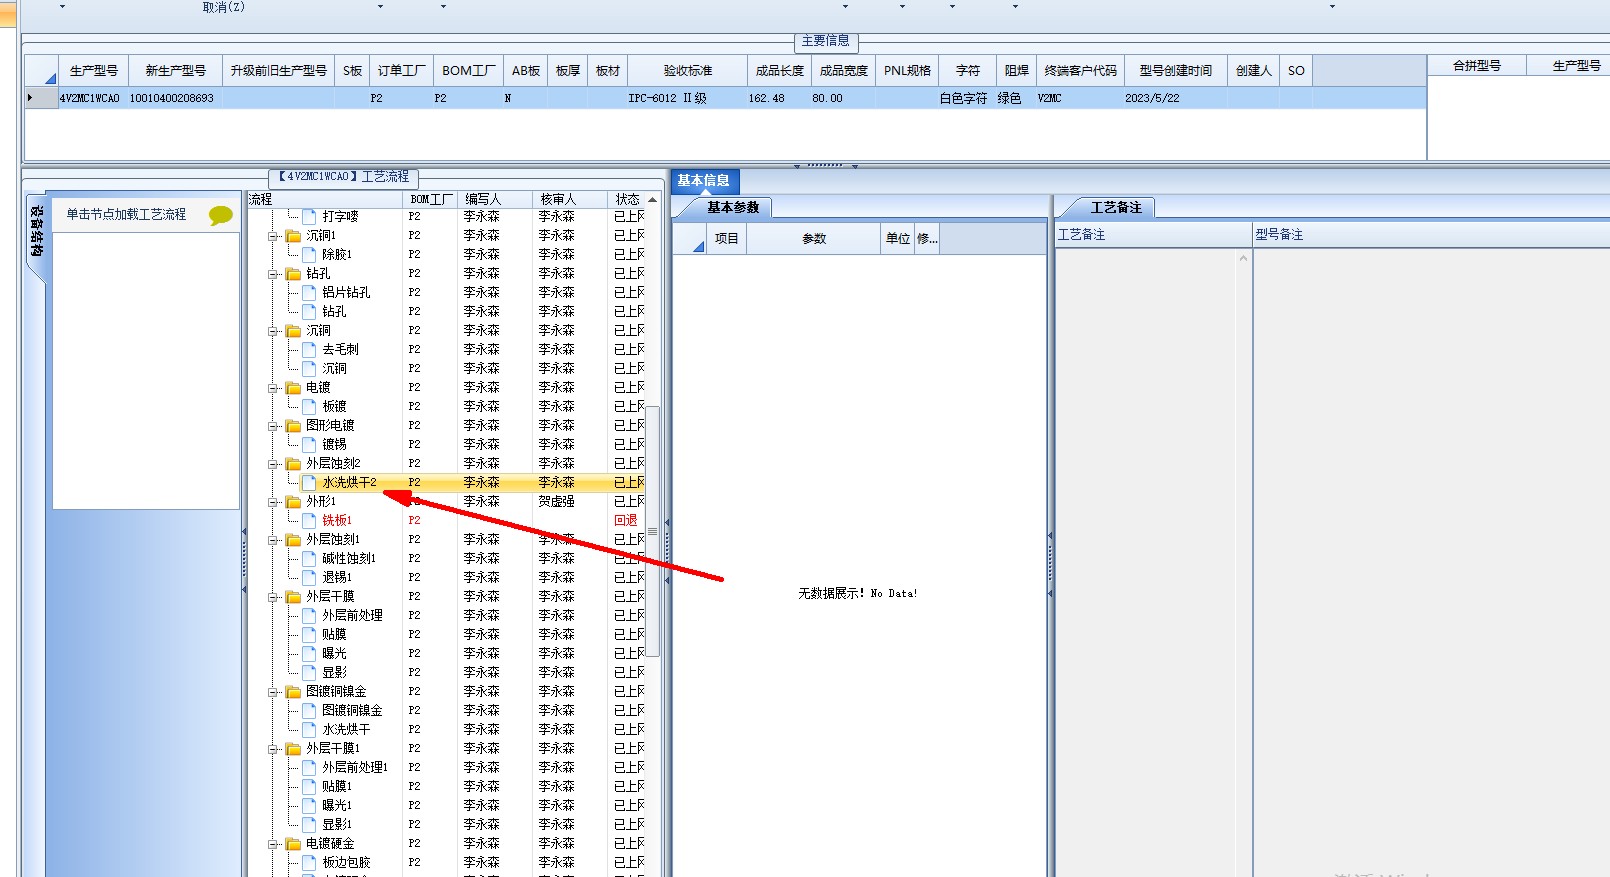This screenshot has height=877, width=1610.
Task: Click the 工艺备注 text area
Action: pos(1146,562)
